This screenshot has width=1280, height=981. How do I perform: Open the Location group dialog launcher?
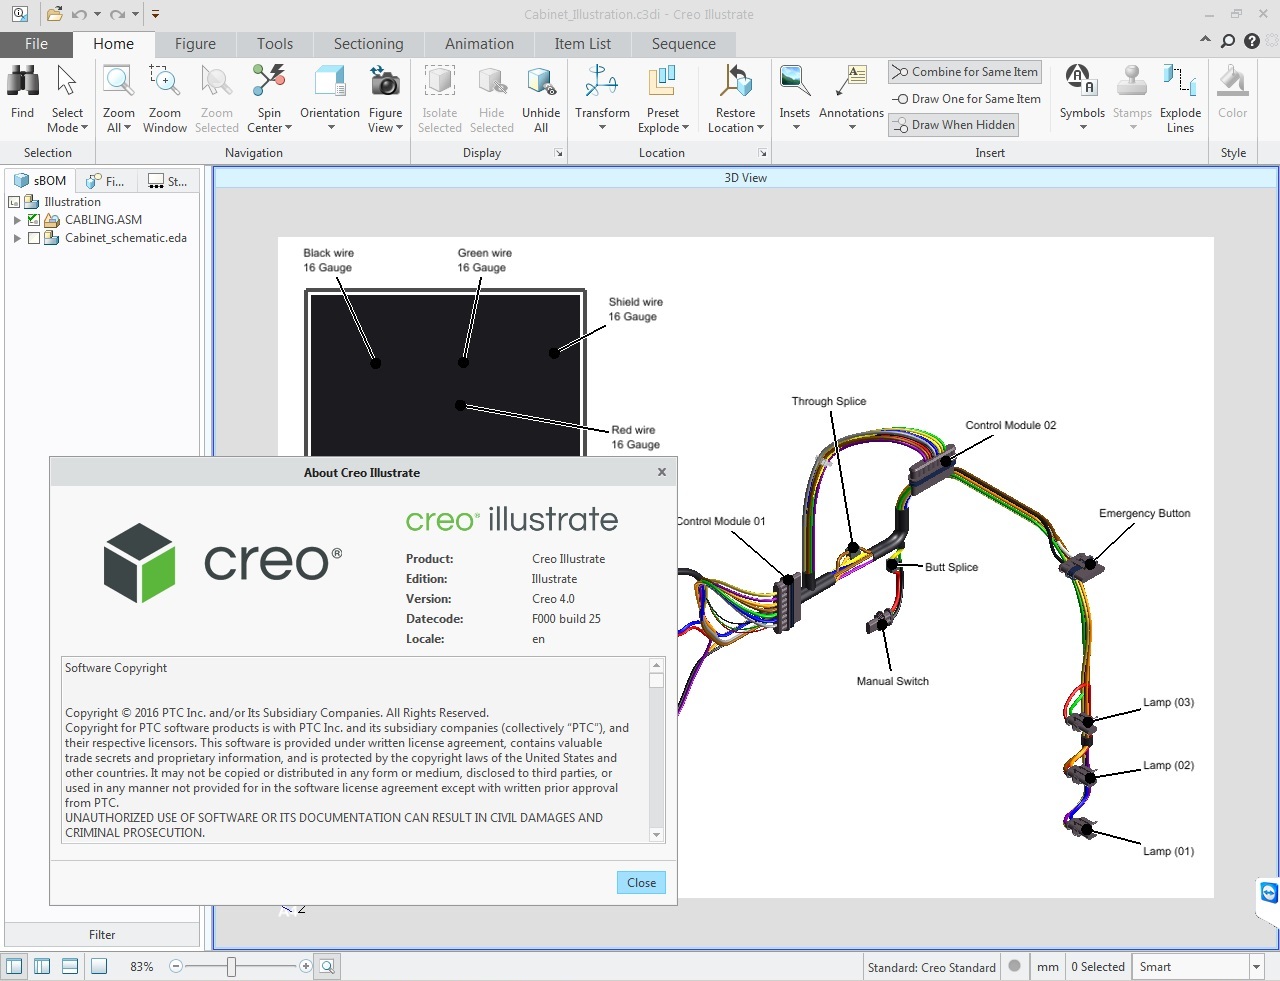click(x=762, y=153)
